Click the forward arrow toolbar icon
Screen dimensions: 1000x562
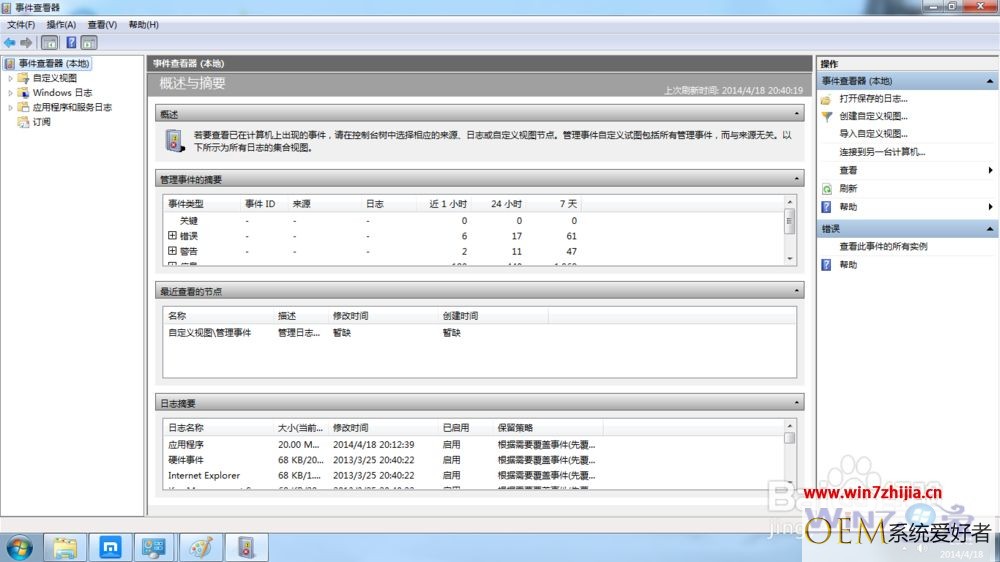(26, 43)
